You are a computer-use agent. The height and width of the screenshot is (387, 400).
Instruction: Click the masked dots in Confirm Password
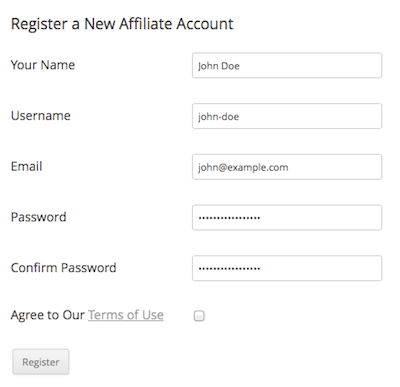click(229, 269)
